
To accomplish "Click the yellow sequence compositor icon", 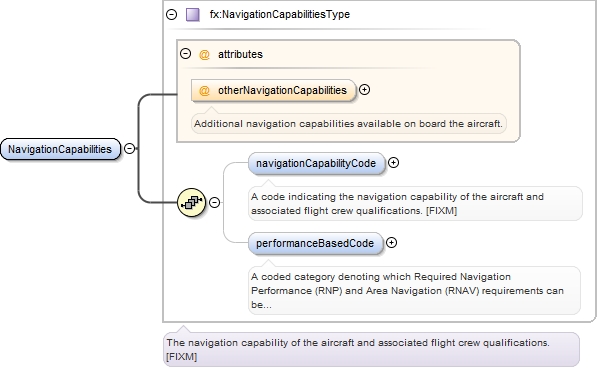I will [x=192, y=202].
